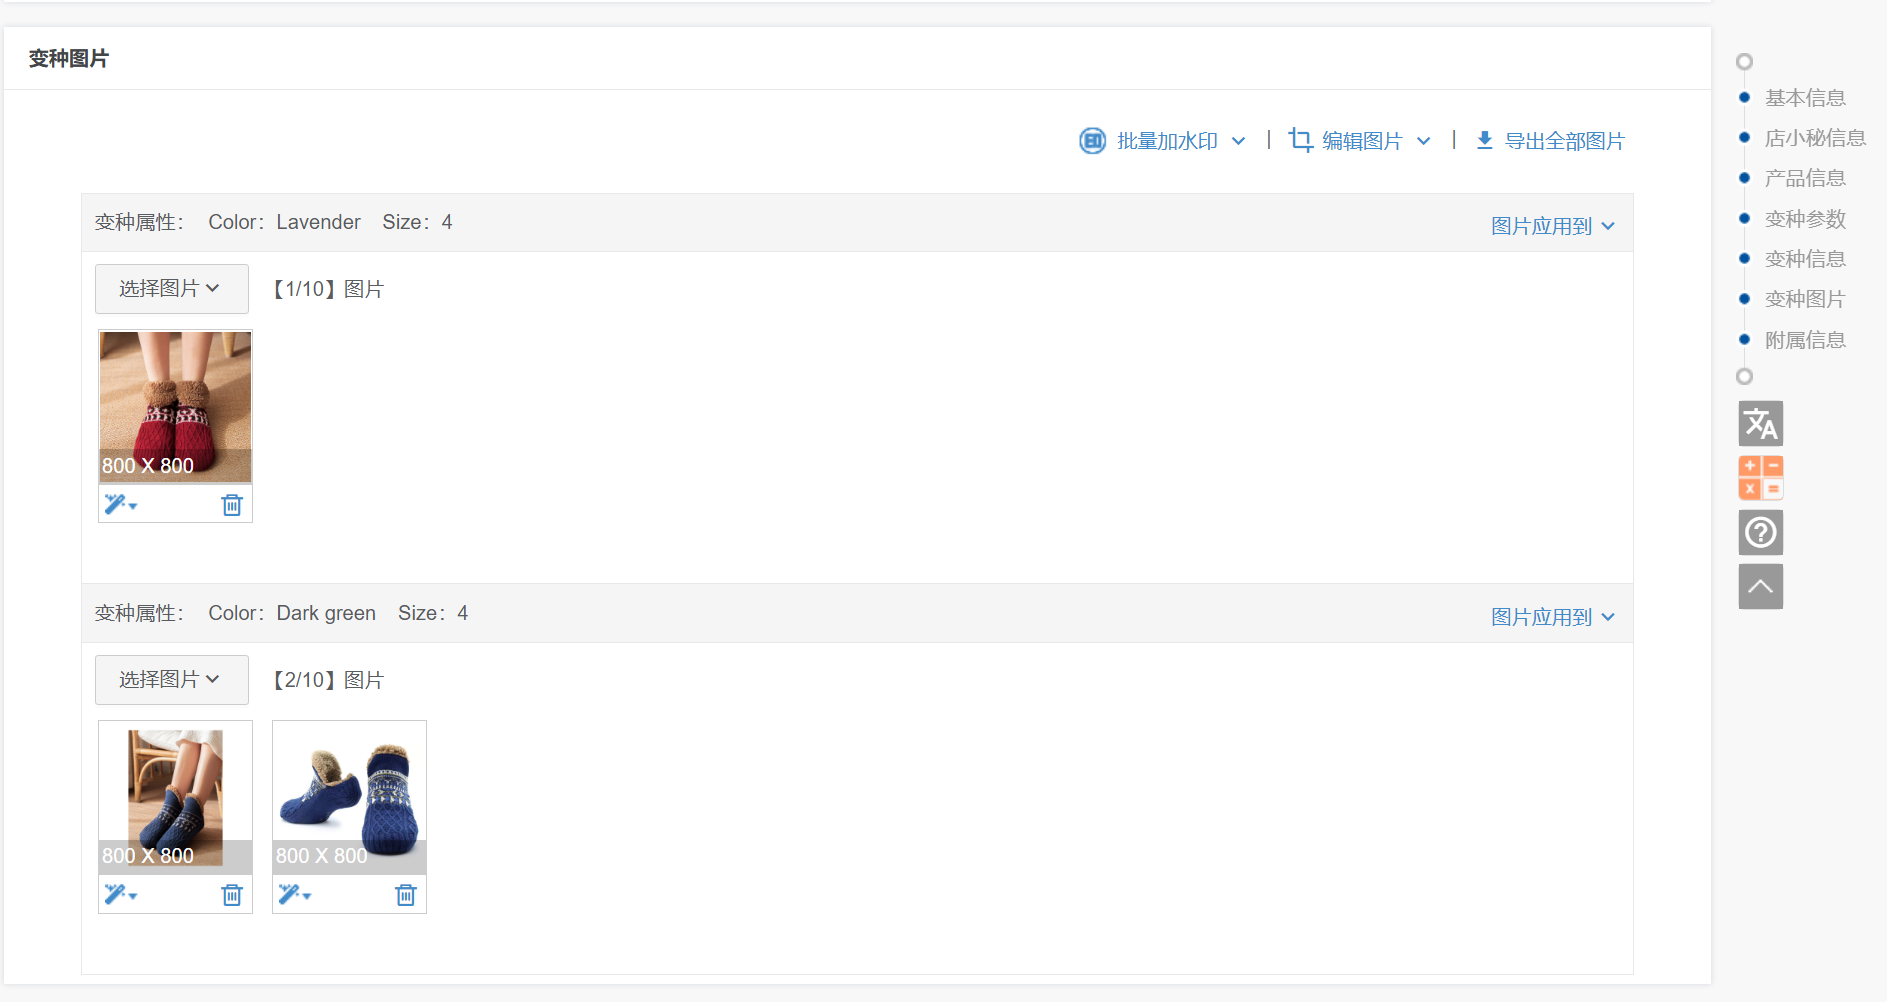Open magic wand edit menu on Lavender image
Image resolution: width=1887 pixels, height=1002 pixels.
[x=120, y=504]
